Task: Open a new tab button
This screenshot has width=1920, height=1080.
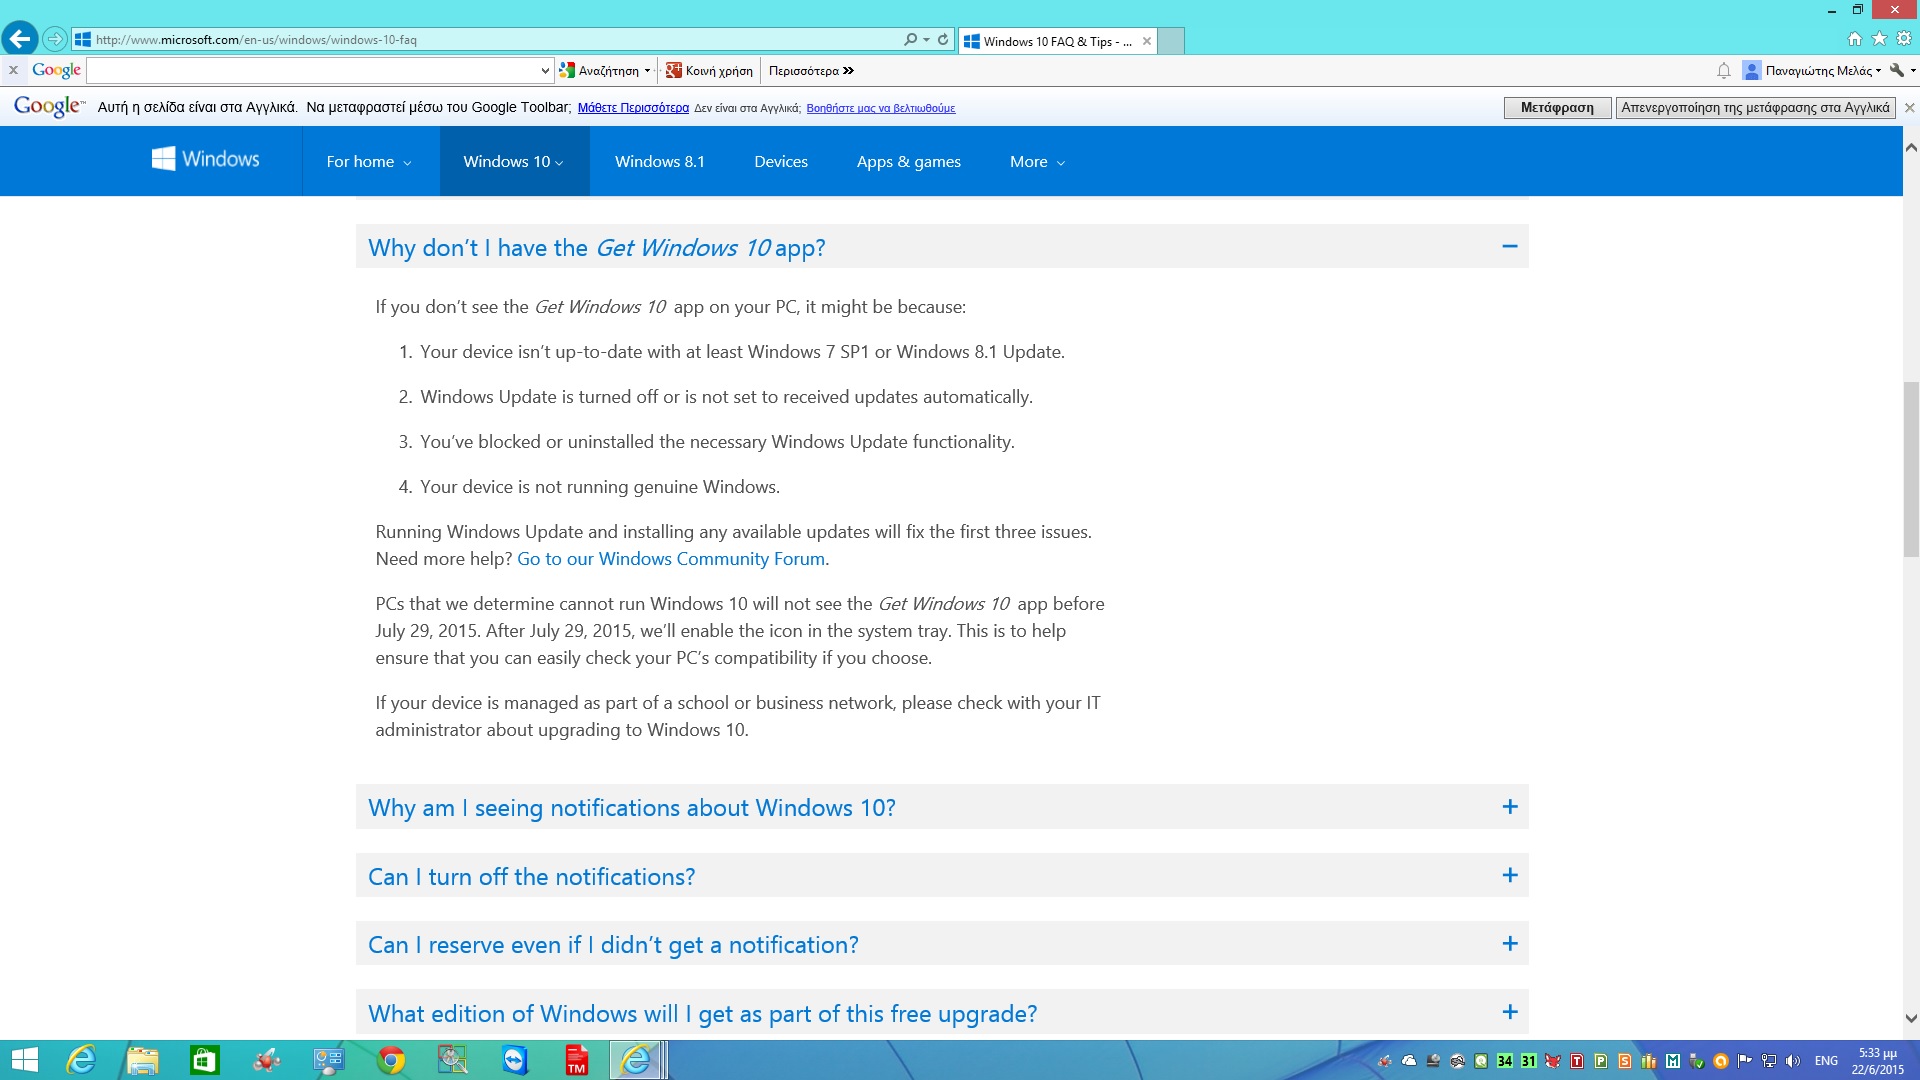Action: (1171, 41)
